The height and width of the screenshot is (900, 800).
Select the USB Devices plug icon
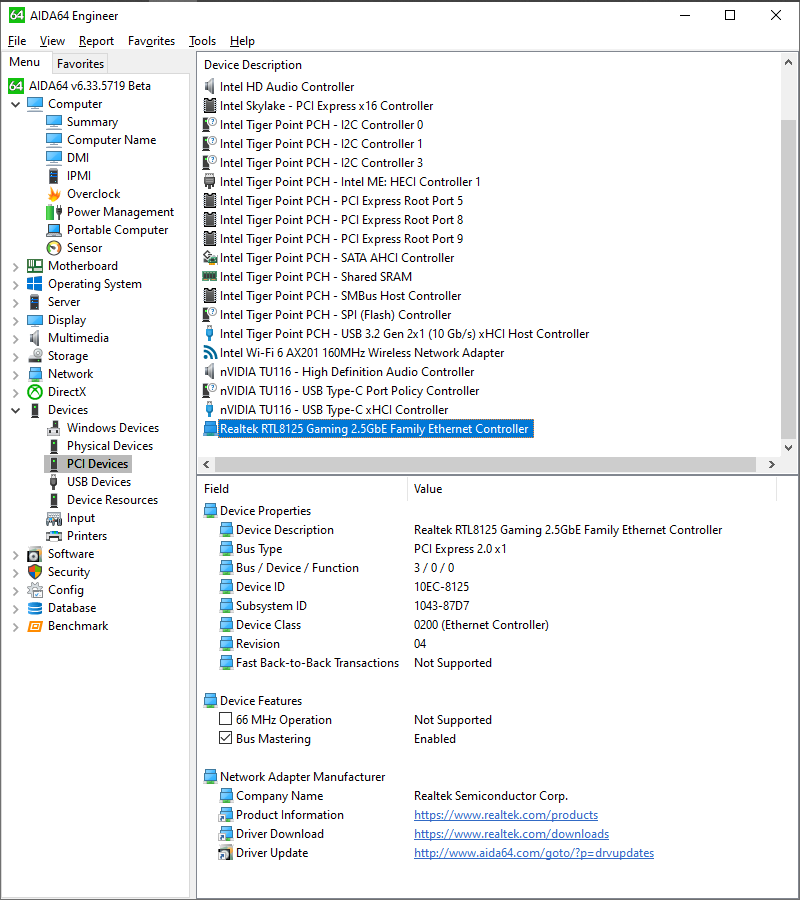(53, 482)
